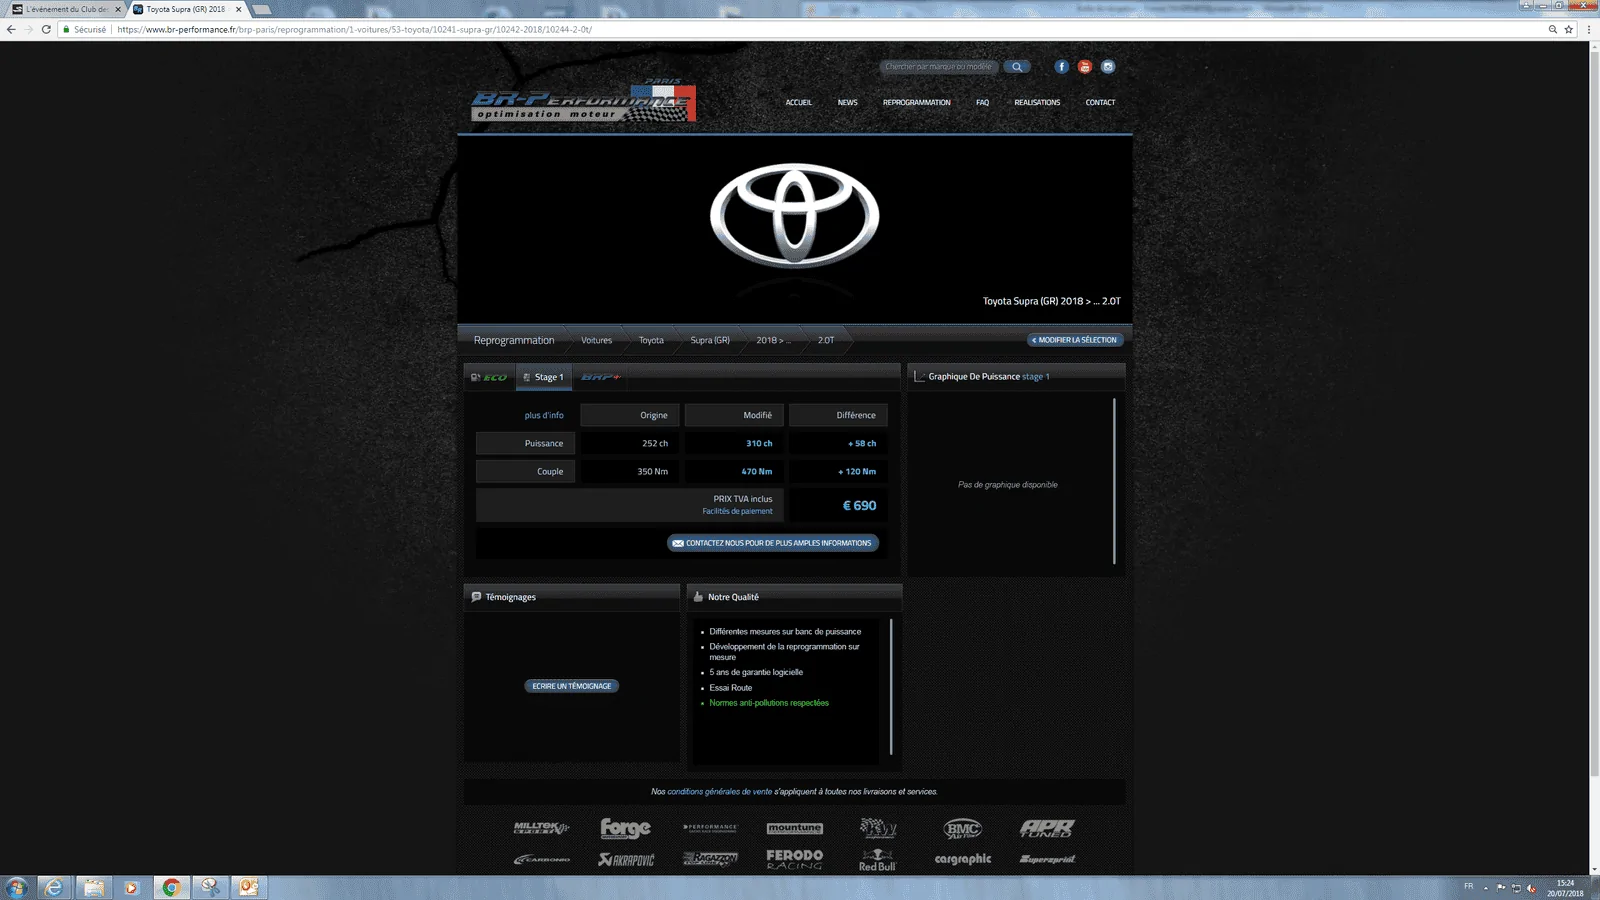
Task: Open the Windows Start menu
Action: tap(16, 887)
